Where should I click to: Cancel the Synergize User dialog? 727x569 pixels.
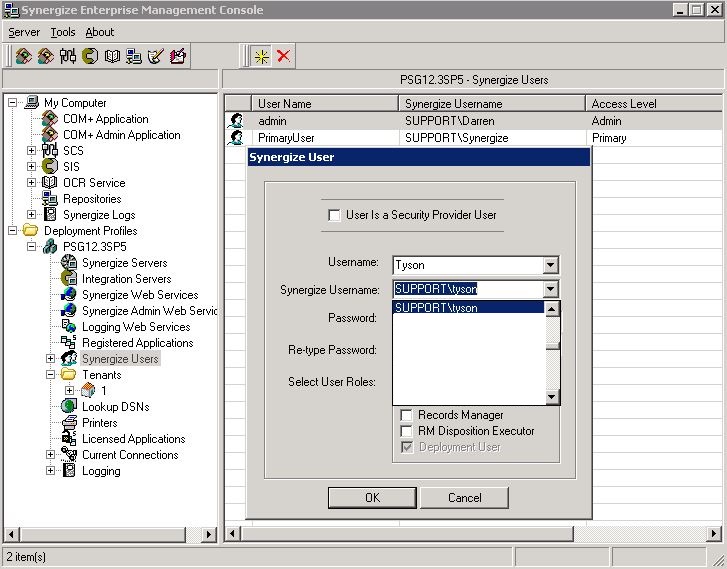point(465,498)
